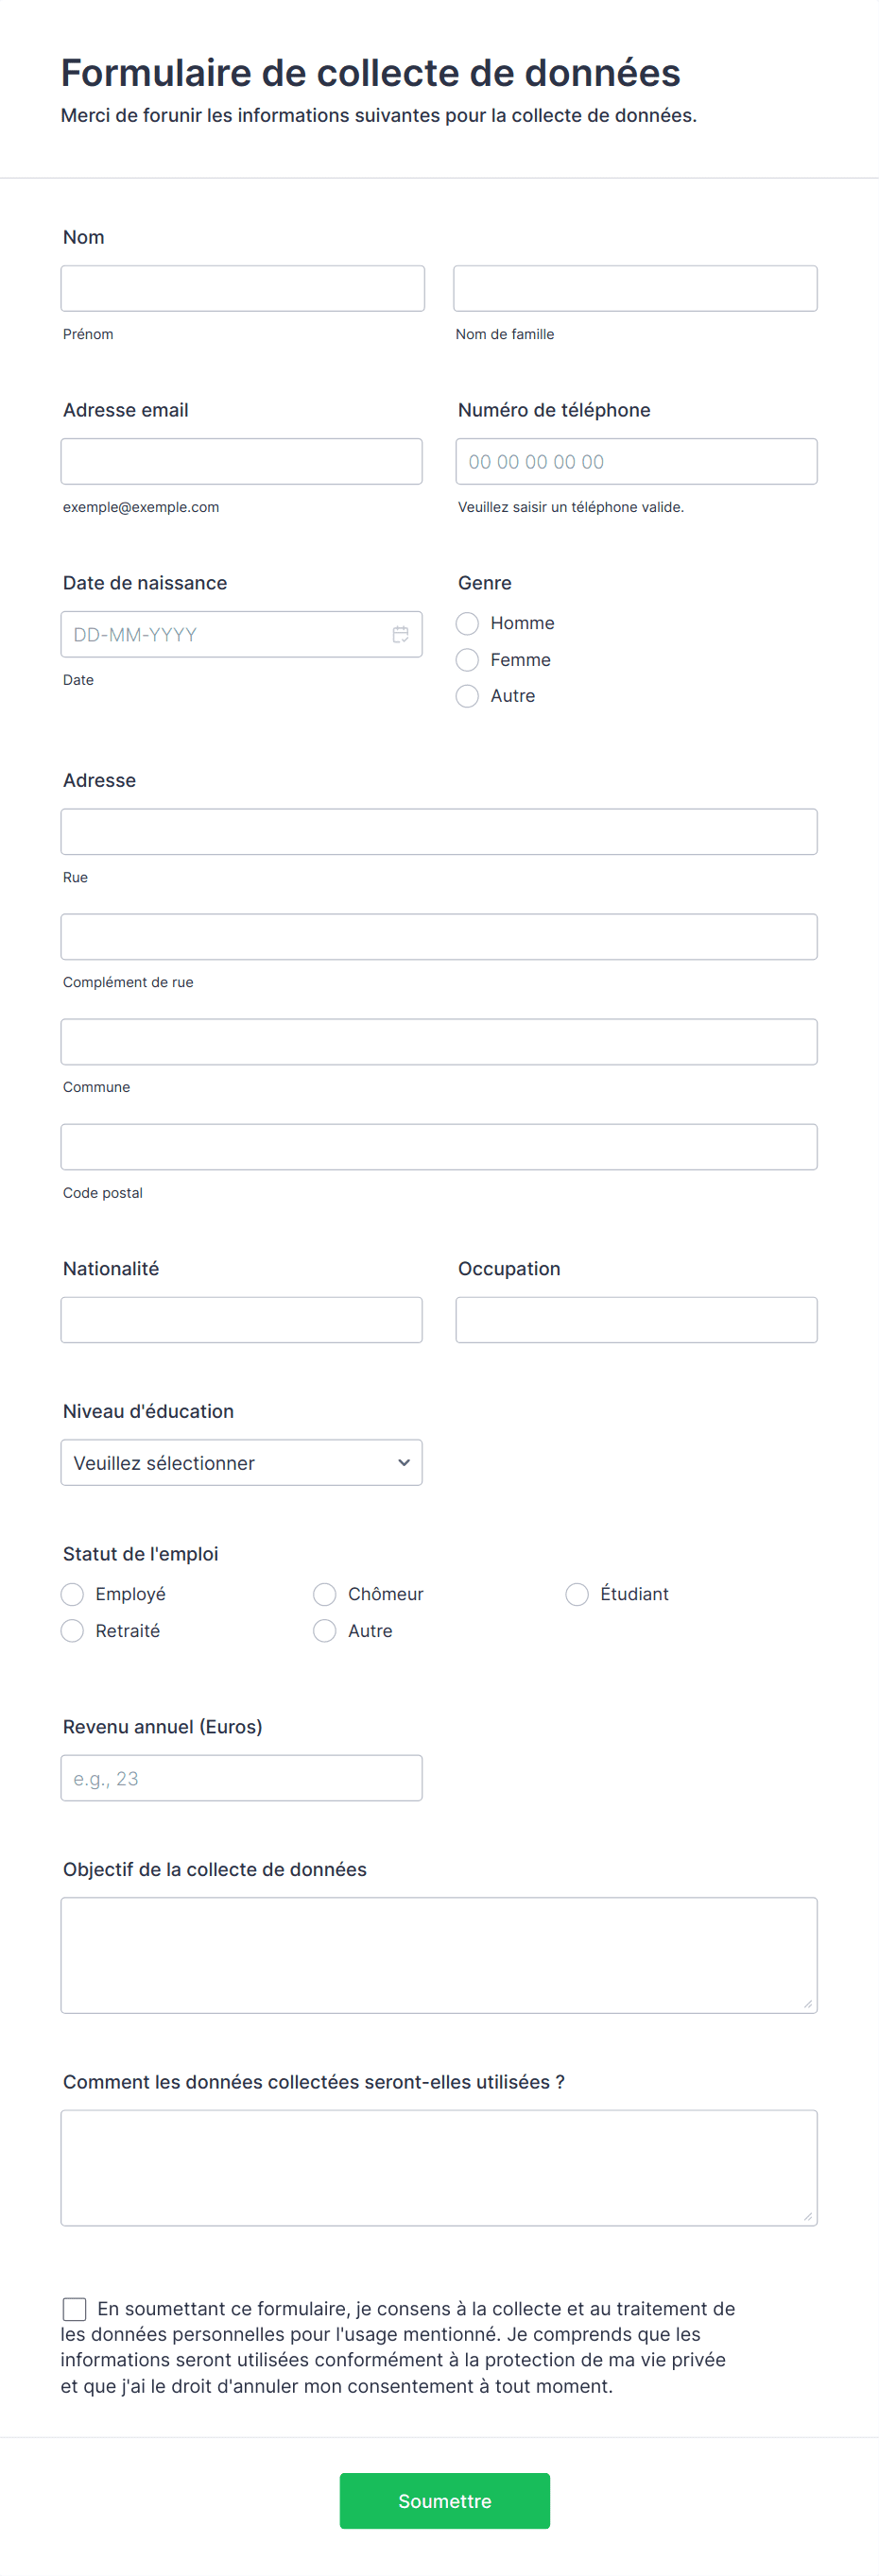Viewport: 879px width, 2576px height.
Task: Click the Code postal field
Action: [438, 1146]
